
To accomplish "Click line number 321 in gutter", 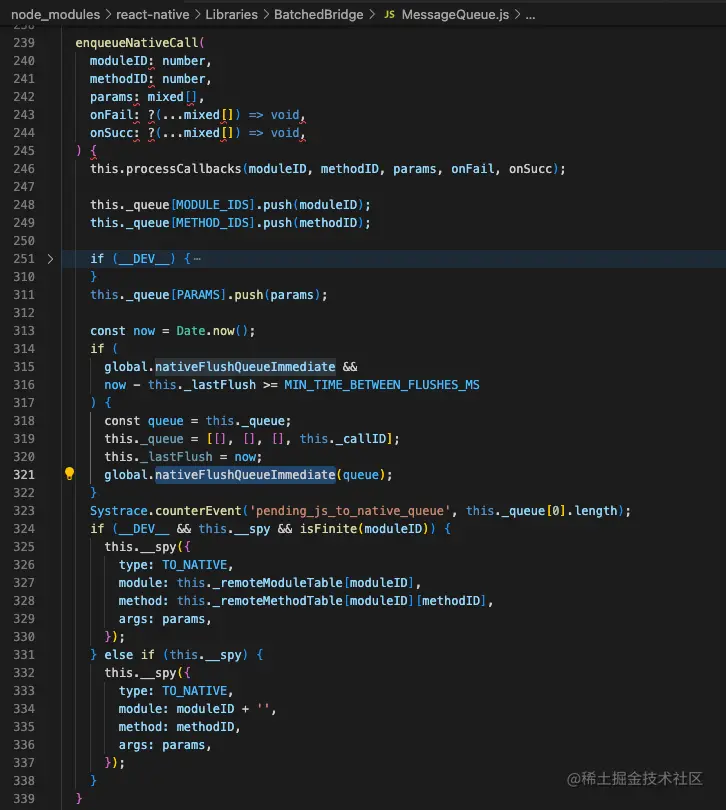I will point(24,475).
